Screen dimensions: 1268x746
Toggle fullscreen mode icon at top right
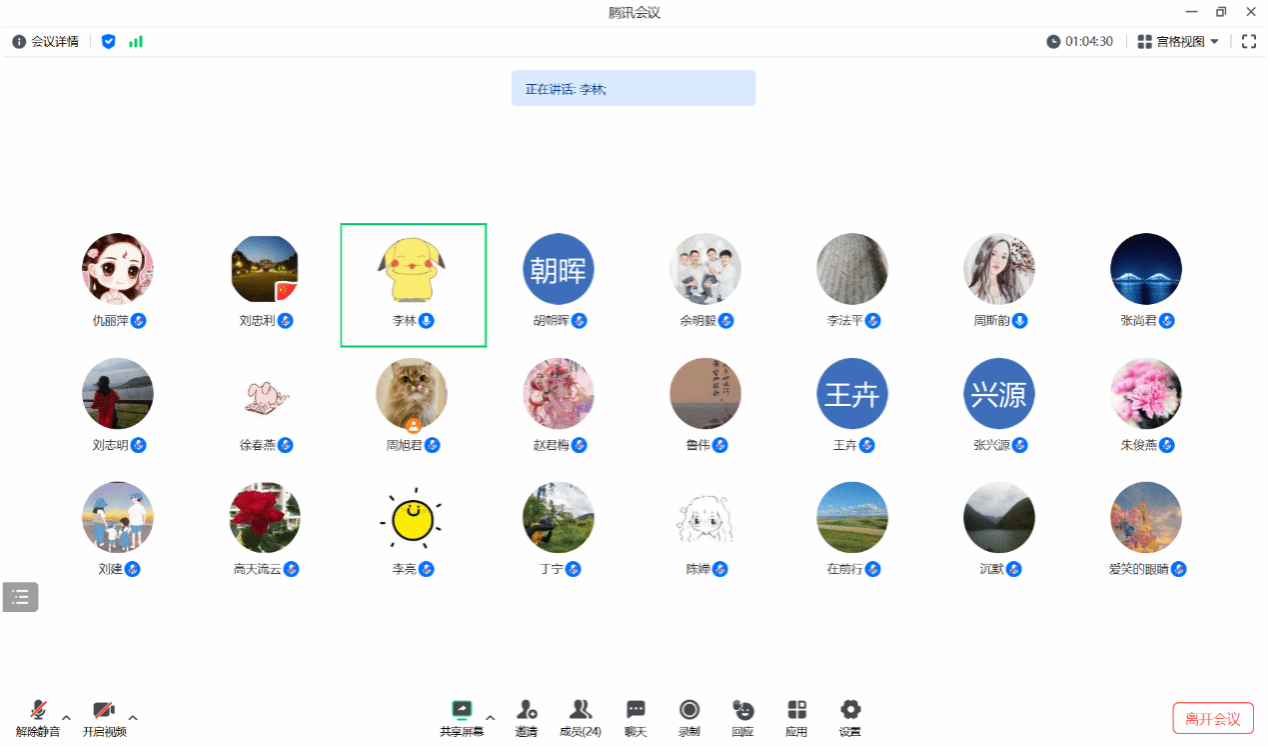click(x=1248, y=42)
